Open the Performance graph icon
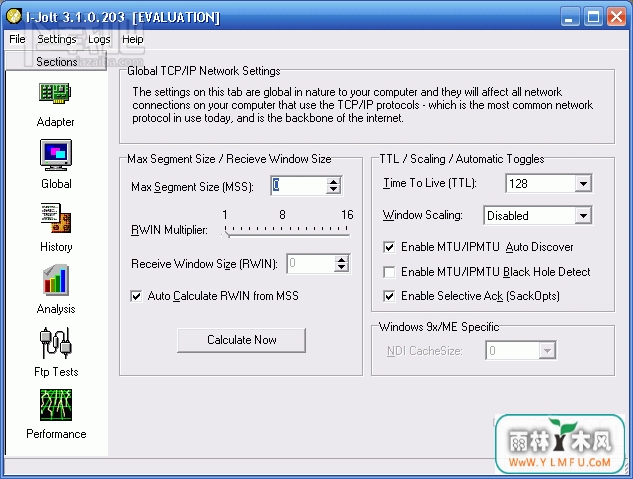 [56, 405]
